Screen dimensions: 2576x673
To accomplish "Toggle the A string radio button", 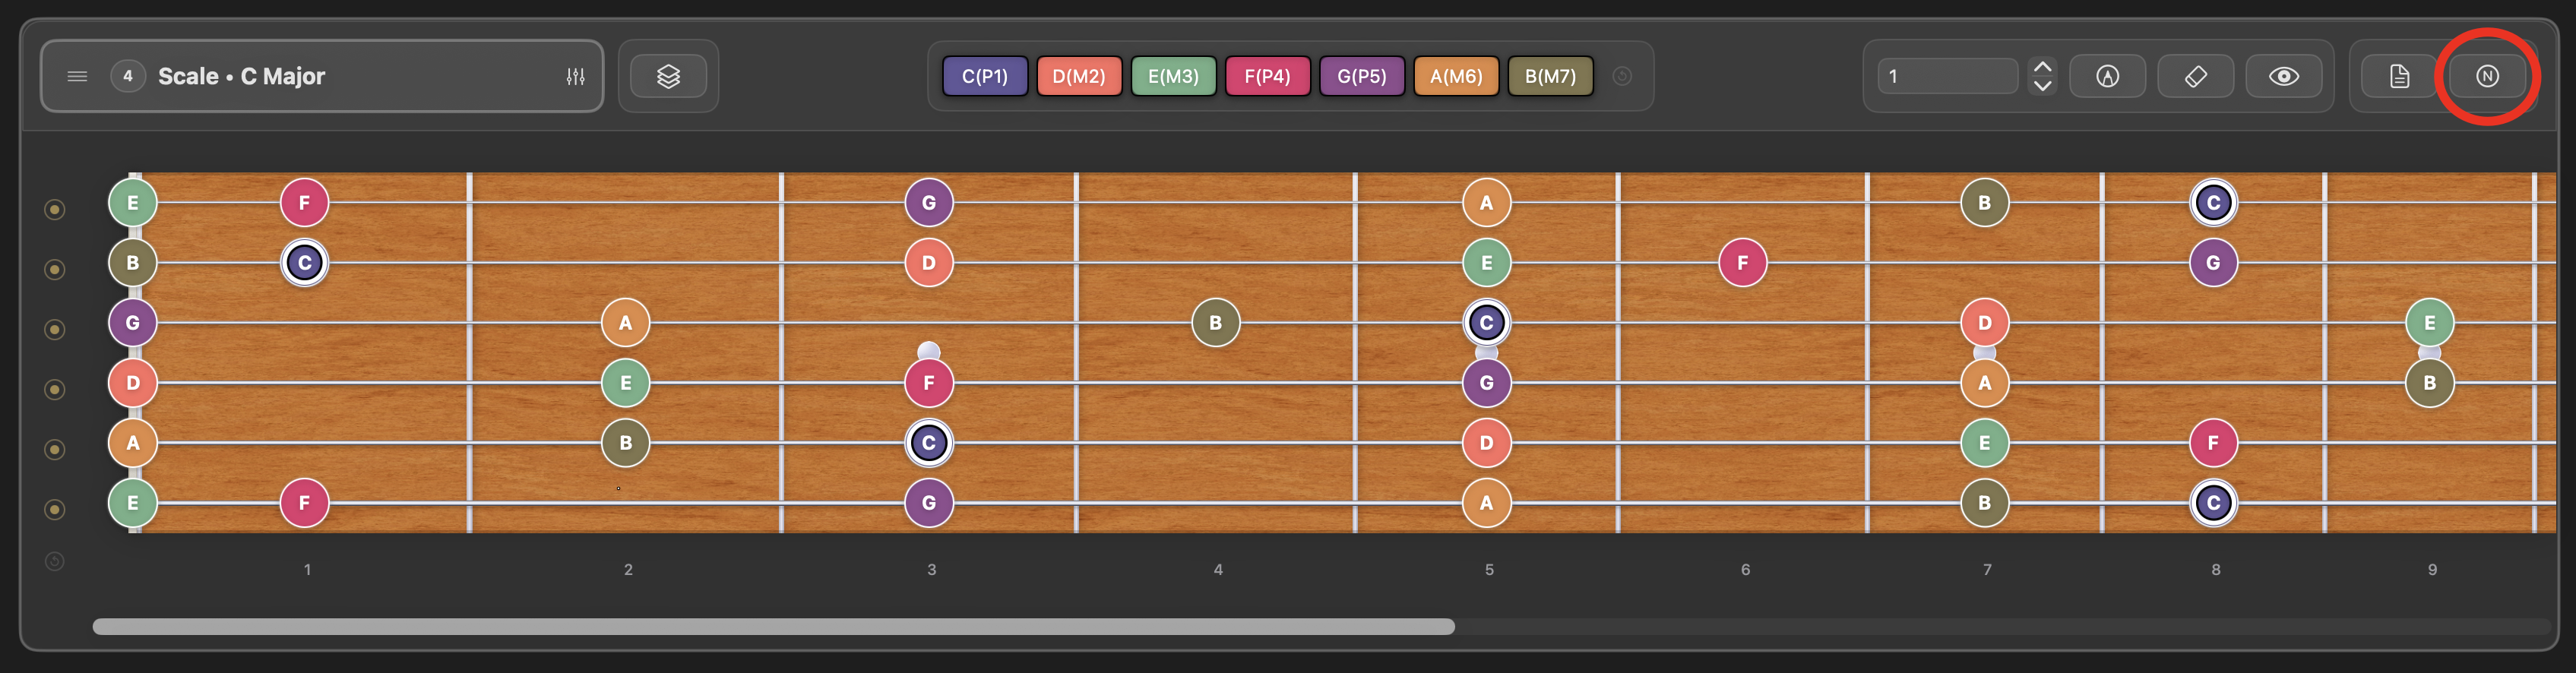I will [x=55, y=449].
